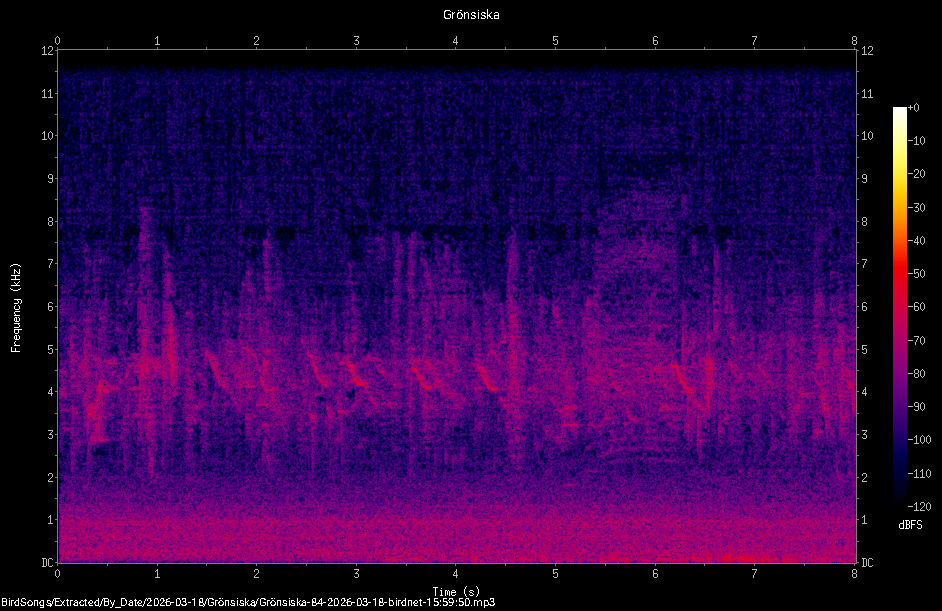Click the DC label on left axis

[47, 562]
